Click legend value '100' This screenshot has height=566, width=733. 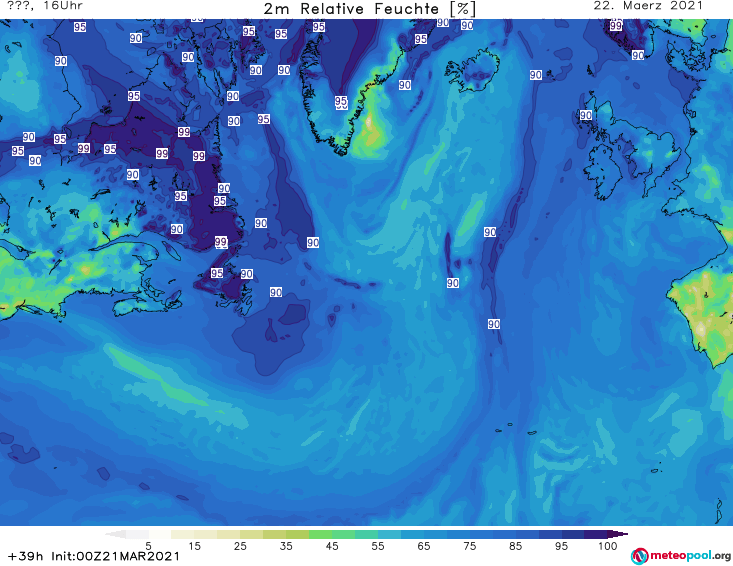(x=608, y=546)
